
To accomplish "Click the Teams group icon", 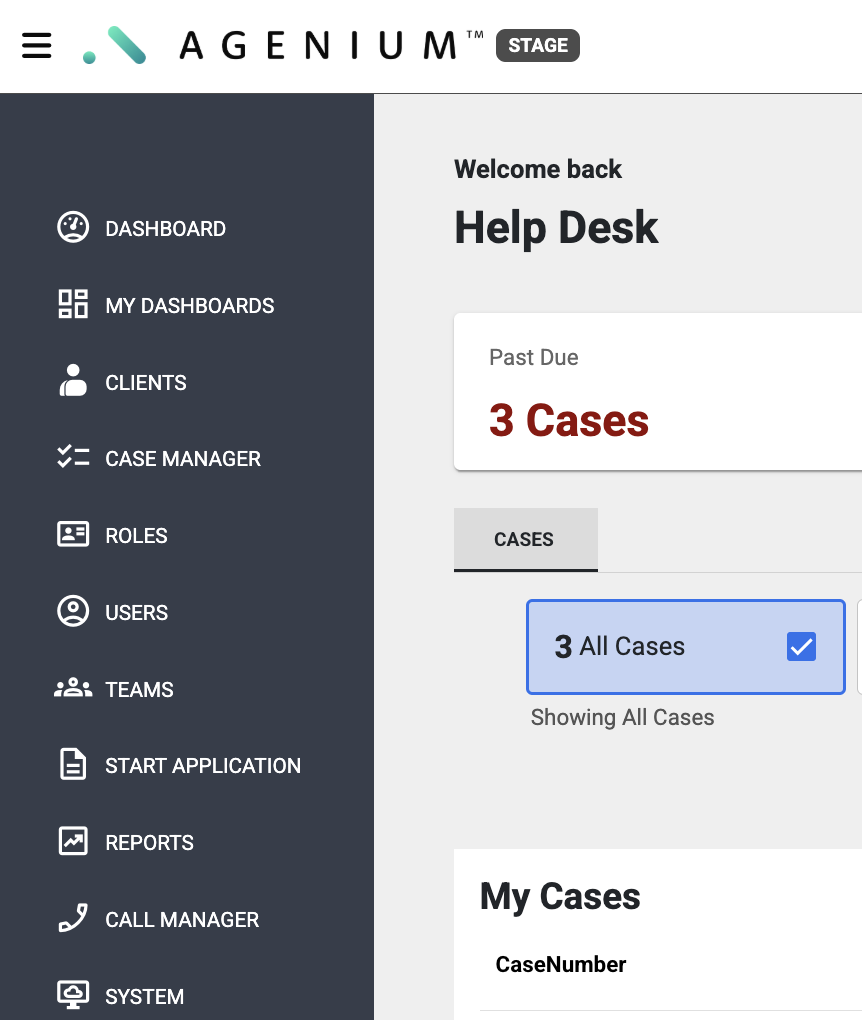I will [73, 689].
